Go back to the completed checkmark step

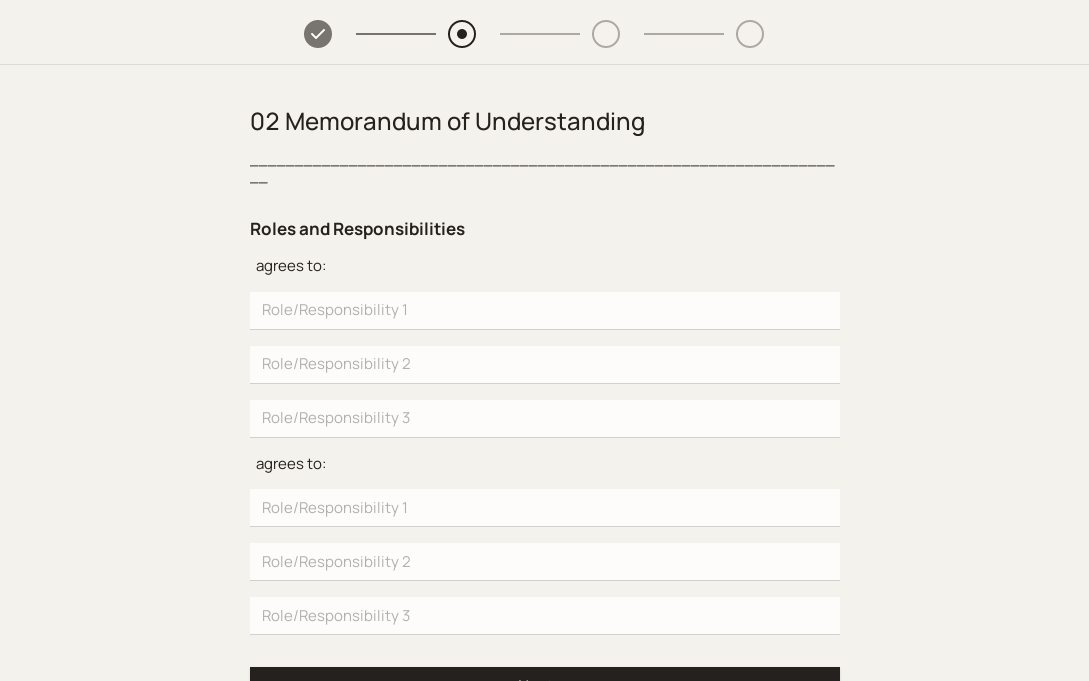click(318, 34)
